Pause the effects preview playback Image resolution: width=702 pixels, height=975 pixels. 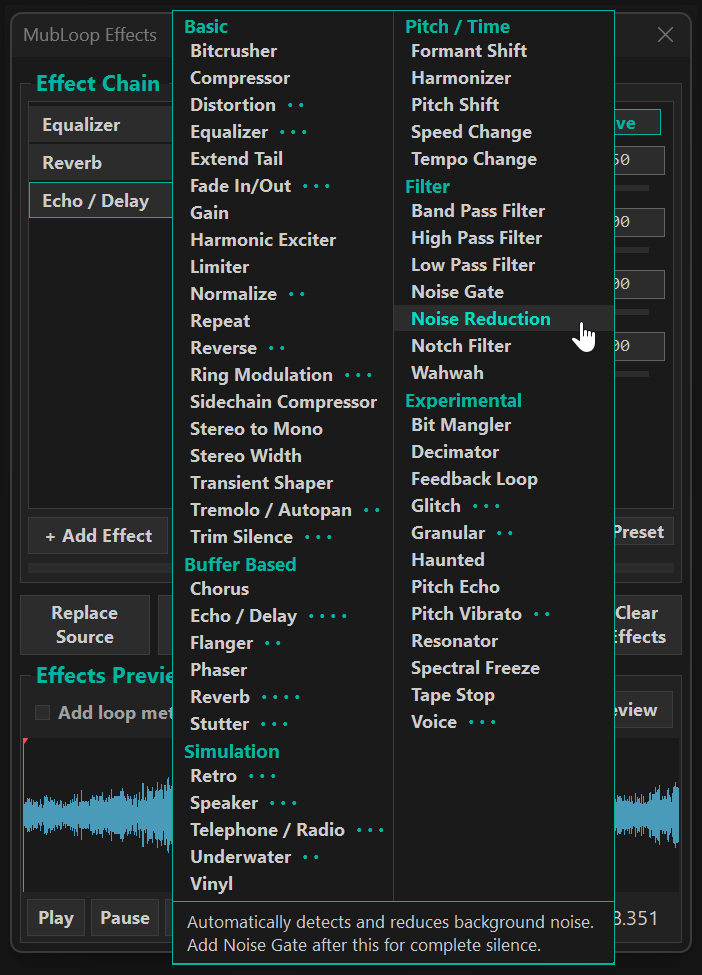(x=125, y=918)
